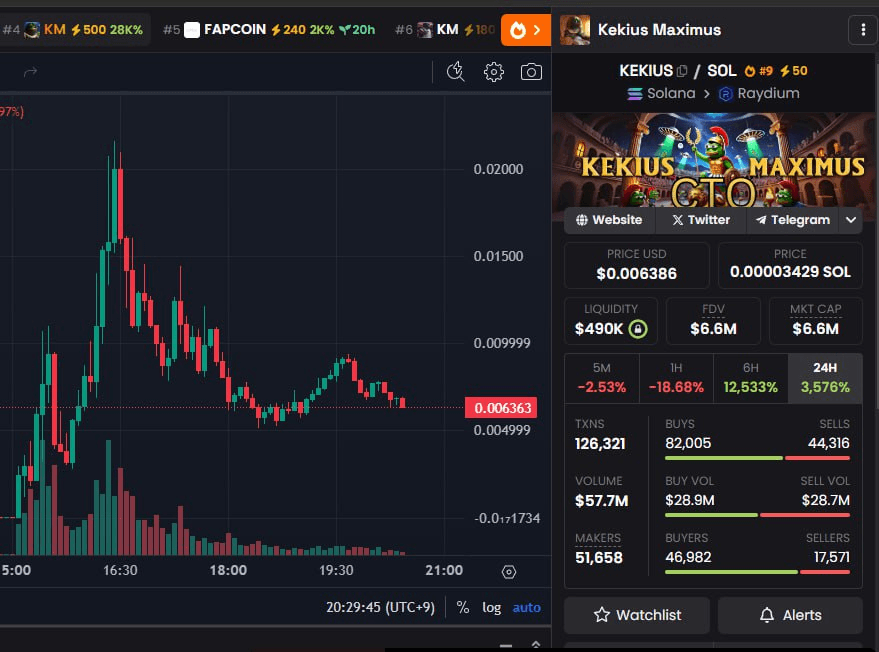This screenshot has height=652, width=879.
Task: Click the PRICE USD $0.006386 box
Action: (637, 265)
